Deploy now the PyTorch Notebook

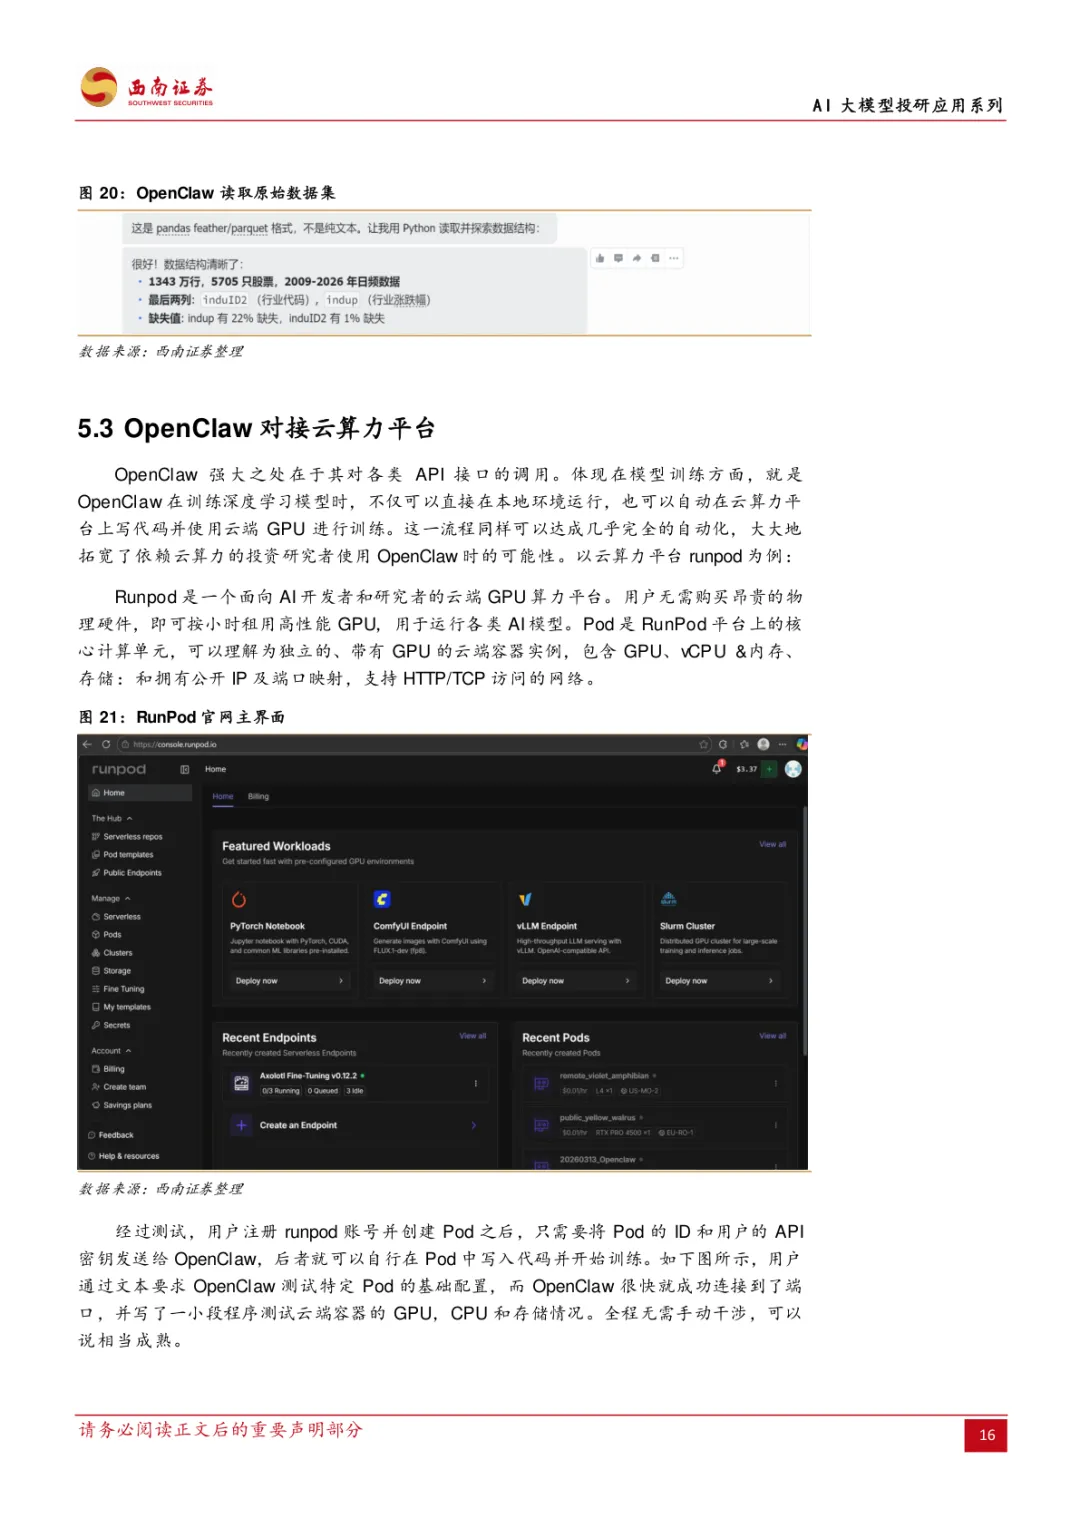(289, 980)
